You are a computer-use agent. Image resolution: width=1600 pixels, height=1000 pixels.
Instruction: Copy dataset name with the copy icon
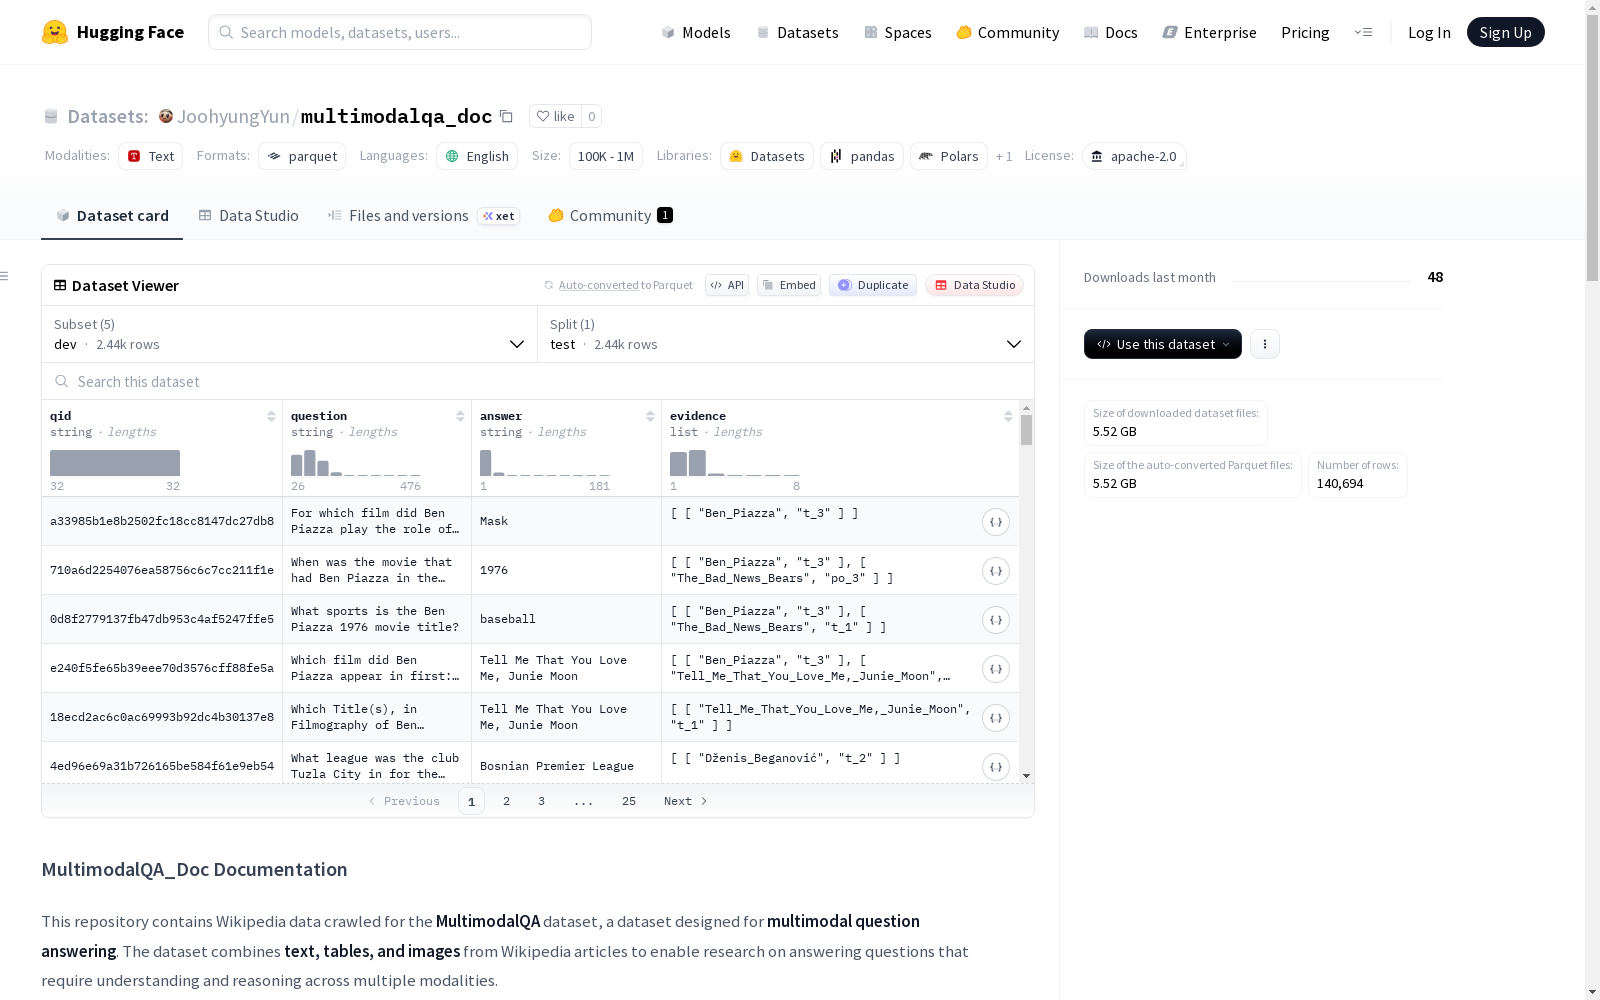coord(507,116)
